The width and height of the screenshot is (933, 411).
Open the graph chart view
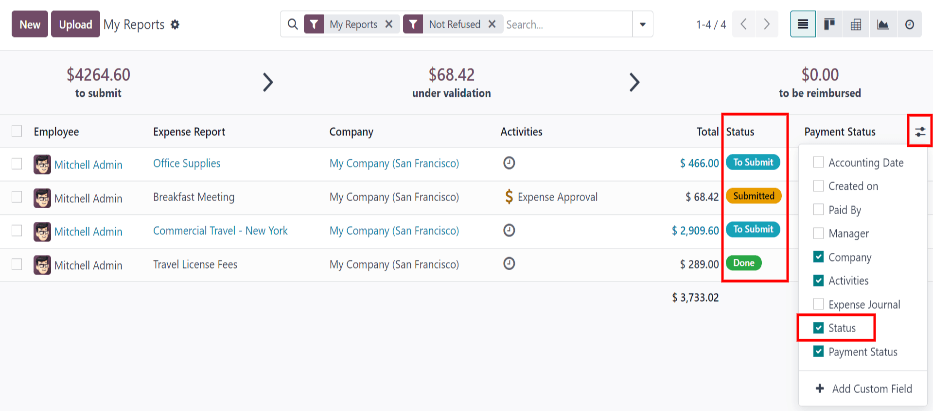[x=883, y=24]
